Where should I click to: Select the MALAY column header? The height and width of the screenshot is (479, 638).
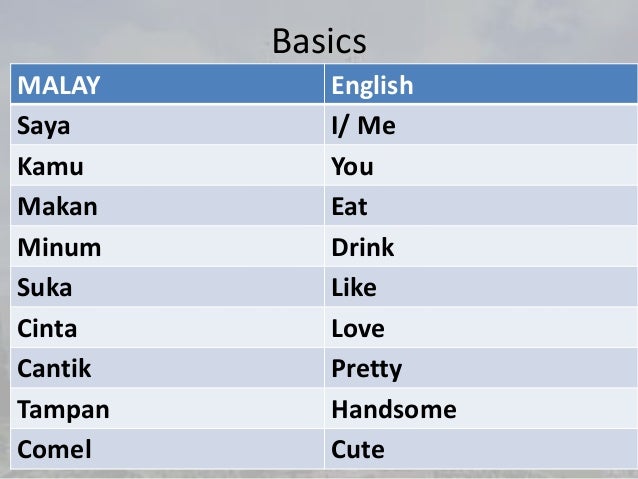(167, 84)
